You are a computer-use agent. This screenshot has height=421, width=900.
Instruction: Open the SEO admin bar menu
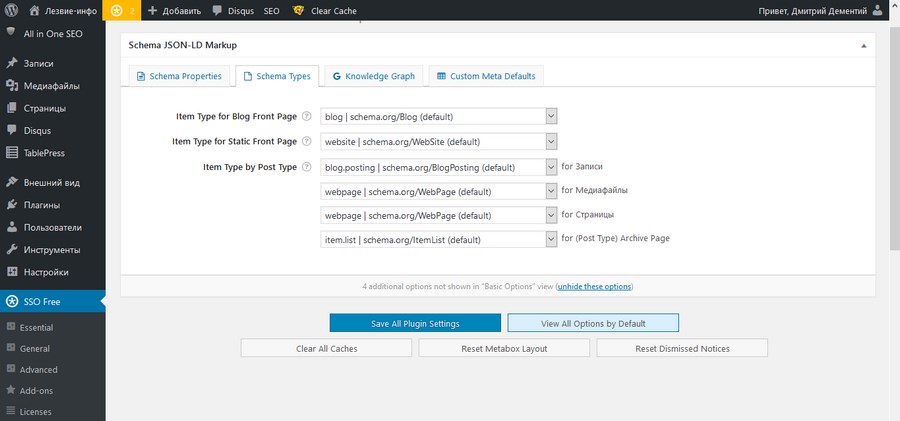pyautogui.click(x=271, y=11)
